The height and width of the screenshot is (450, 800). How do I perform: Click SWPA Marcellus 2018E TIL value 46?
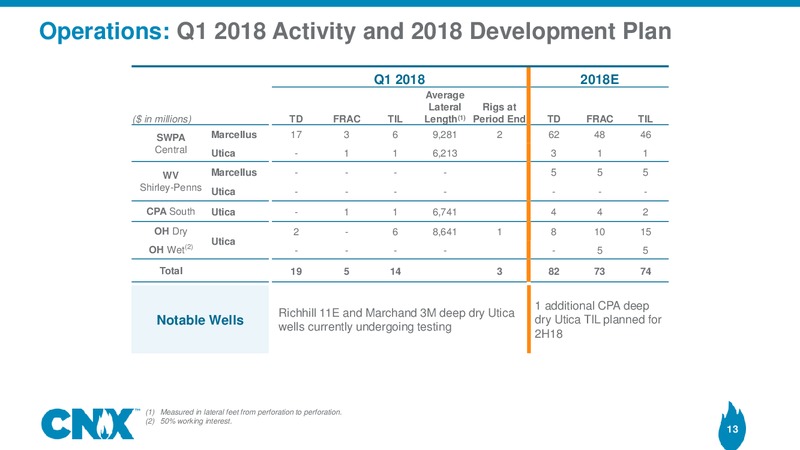point(645,135)
